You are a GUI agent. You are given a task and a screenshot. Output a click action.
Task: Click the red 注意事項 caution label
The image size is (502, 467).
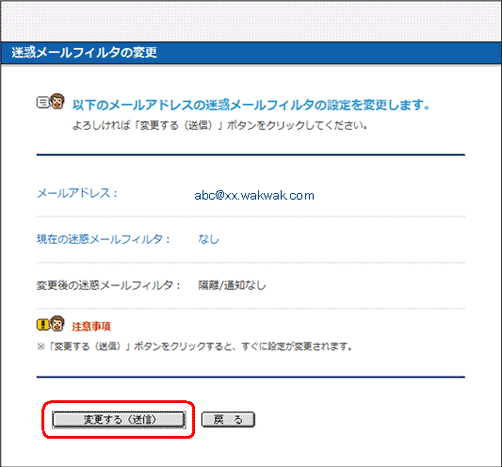91,326
